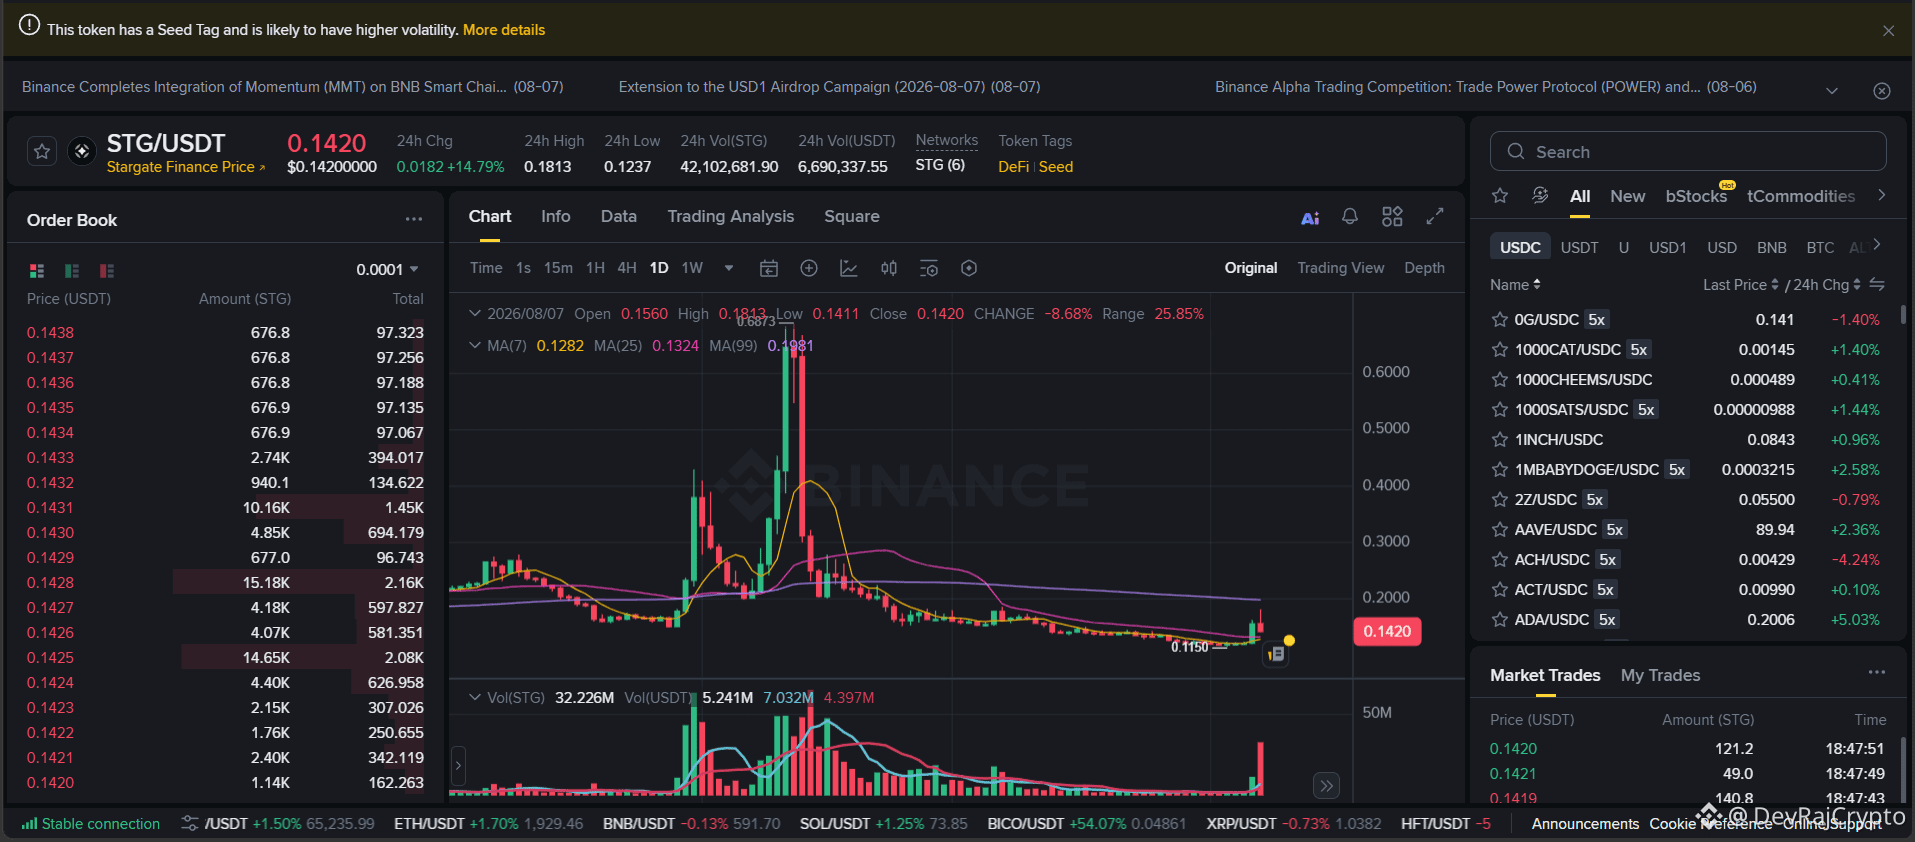Sort market list by Name
The height and width of the screenshot is (842, 1915).
(1515, 285)
